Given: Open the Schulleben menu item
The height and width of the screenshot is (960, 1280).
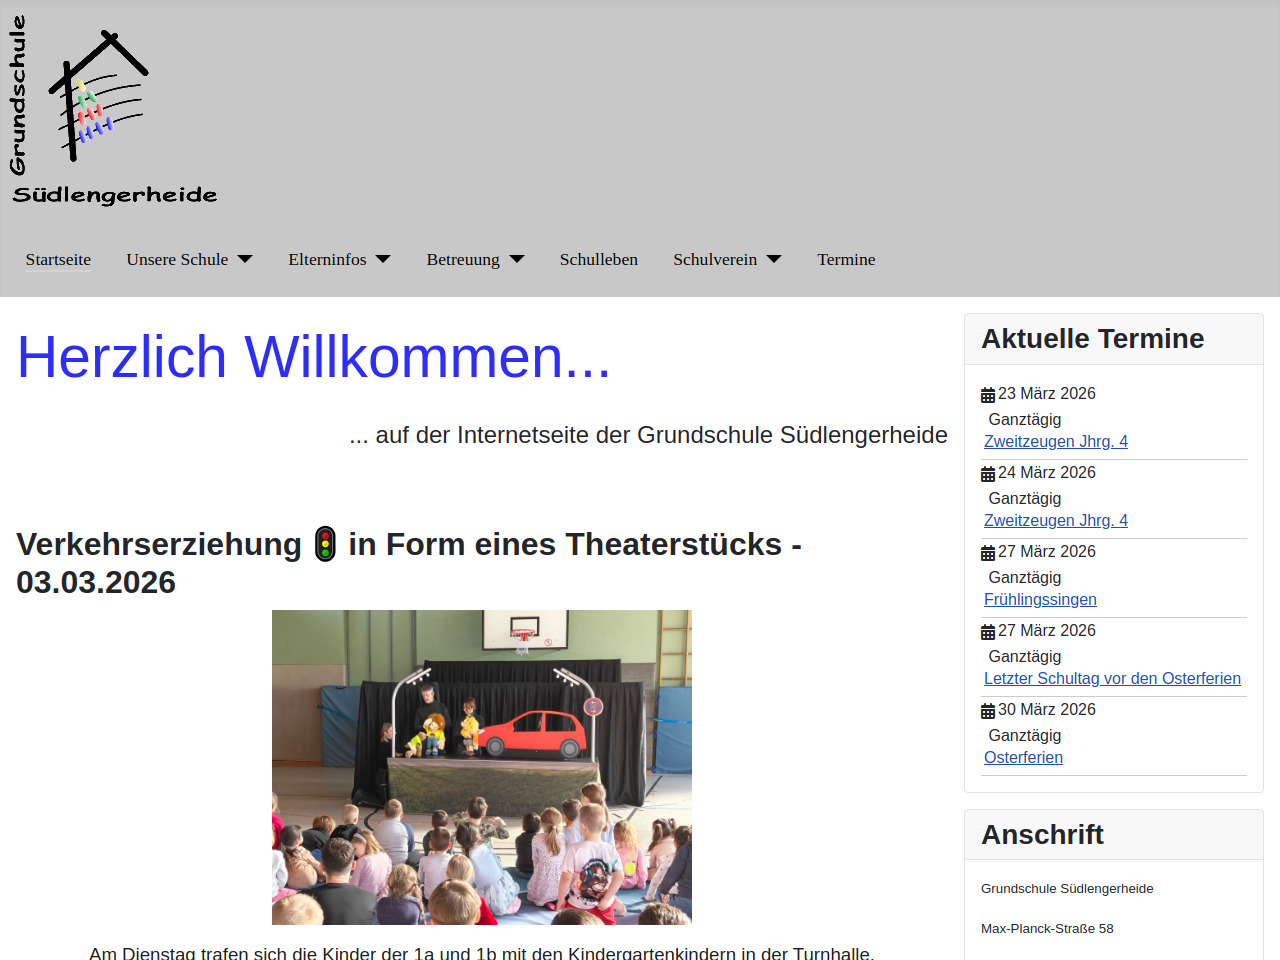Looking at the screenshot, I should coord(598,260).
